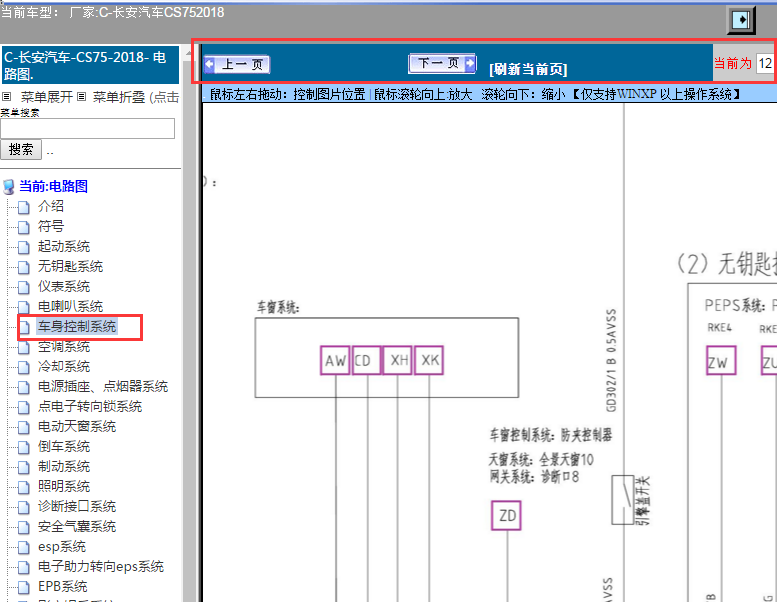The height and width of the screenshot is (602, 777).
Task: Click the page icon next to 安全气囊系统
Action: pos(24,528)
